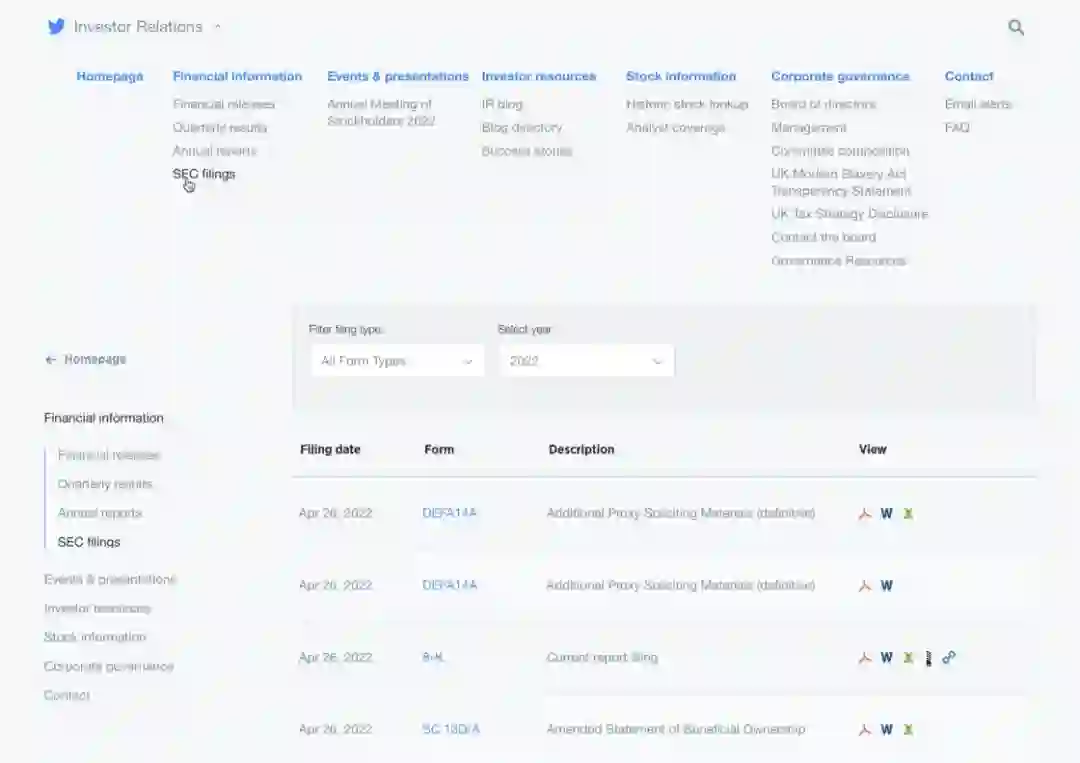1080x763 pixels.
Task: Select the Stock information menu heading
Action: click(x=681, y=76)
